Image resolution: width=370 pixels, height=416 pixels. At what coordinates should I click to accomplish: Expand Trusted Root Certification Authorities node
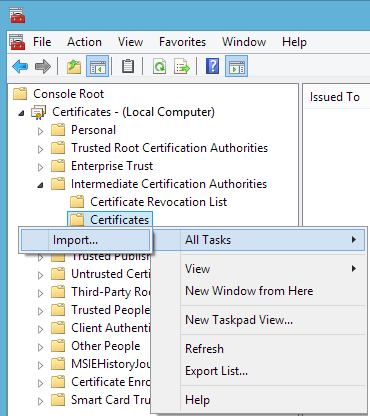point(41,149)
